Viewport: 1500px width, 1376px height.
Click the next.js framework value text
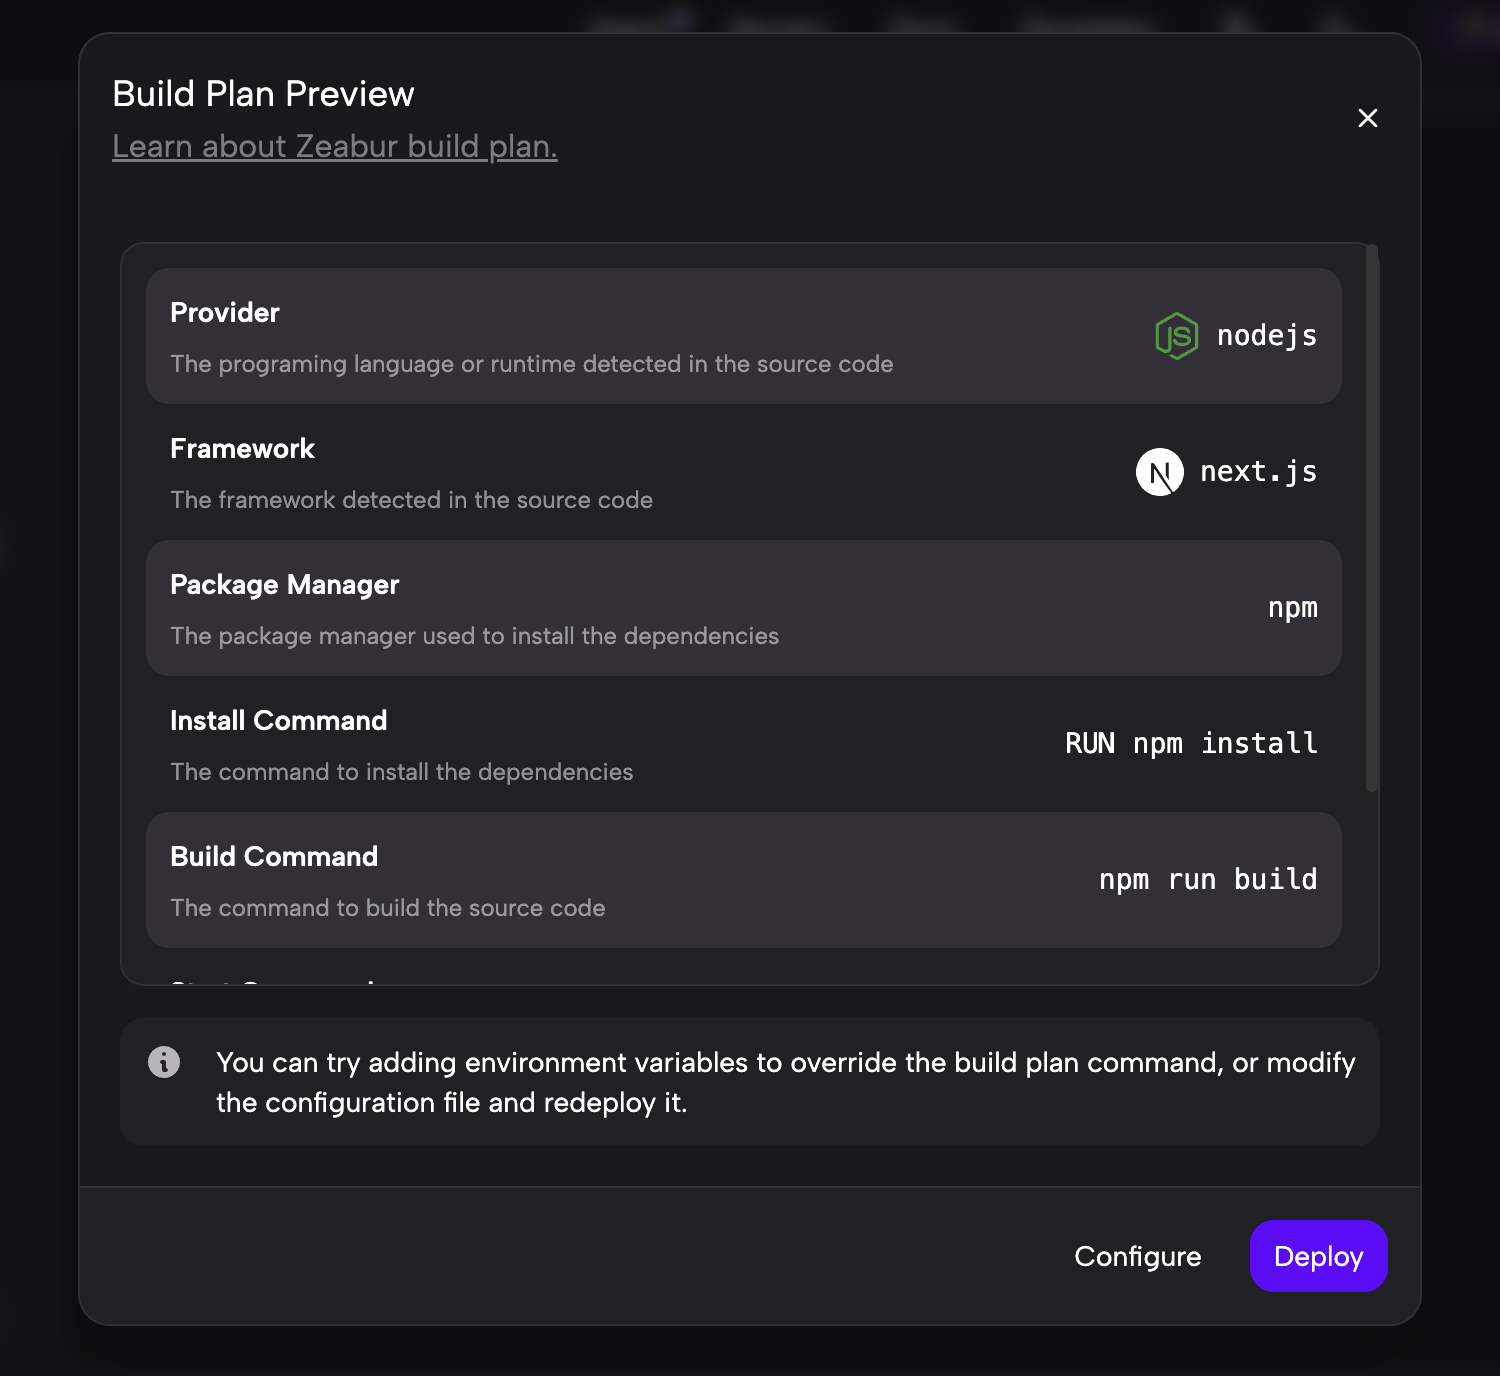click(1258, 472)
